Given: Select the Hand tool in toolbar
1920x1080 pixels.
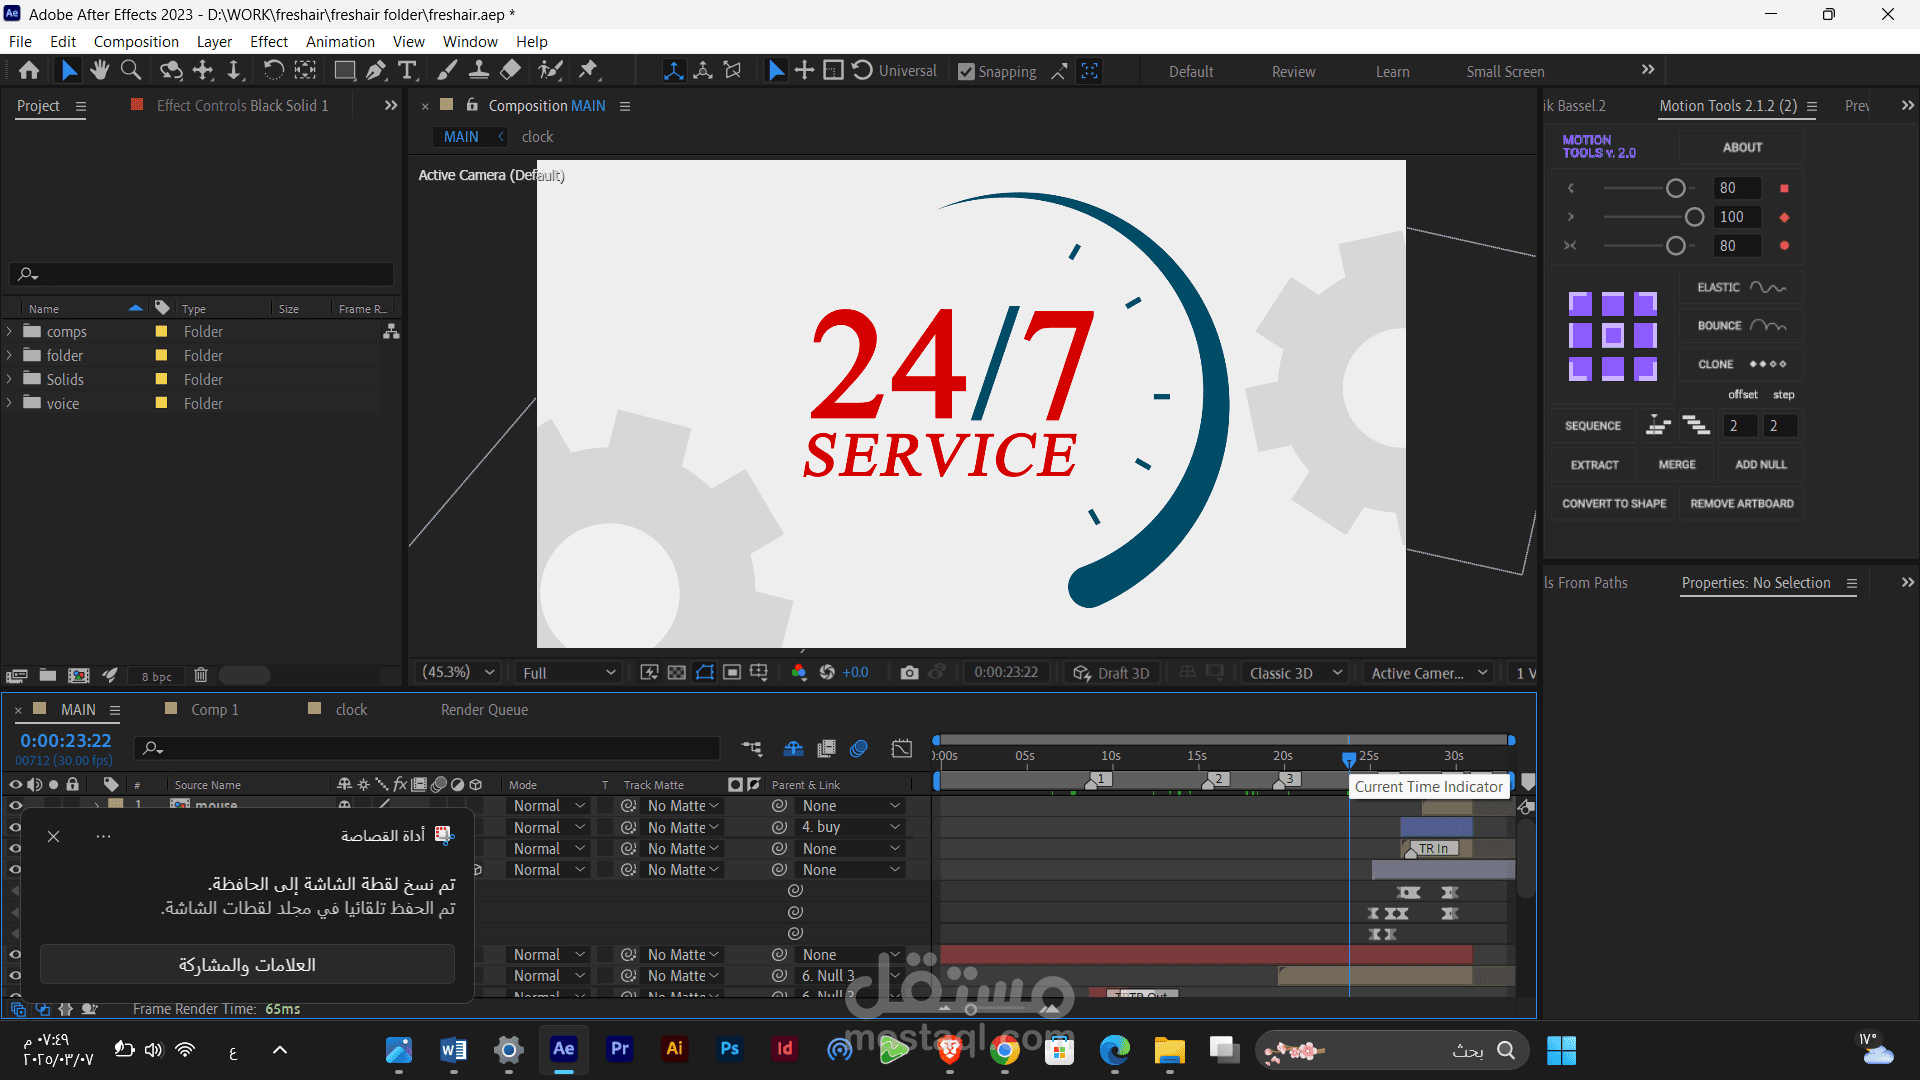Looking at the screenshot, I should [x=99, y=70].
